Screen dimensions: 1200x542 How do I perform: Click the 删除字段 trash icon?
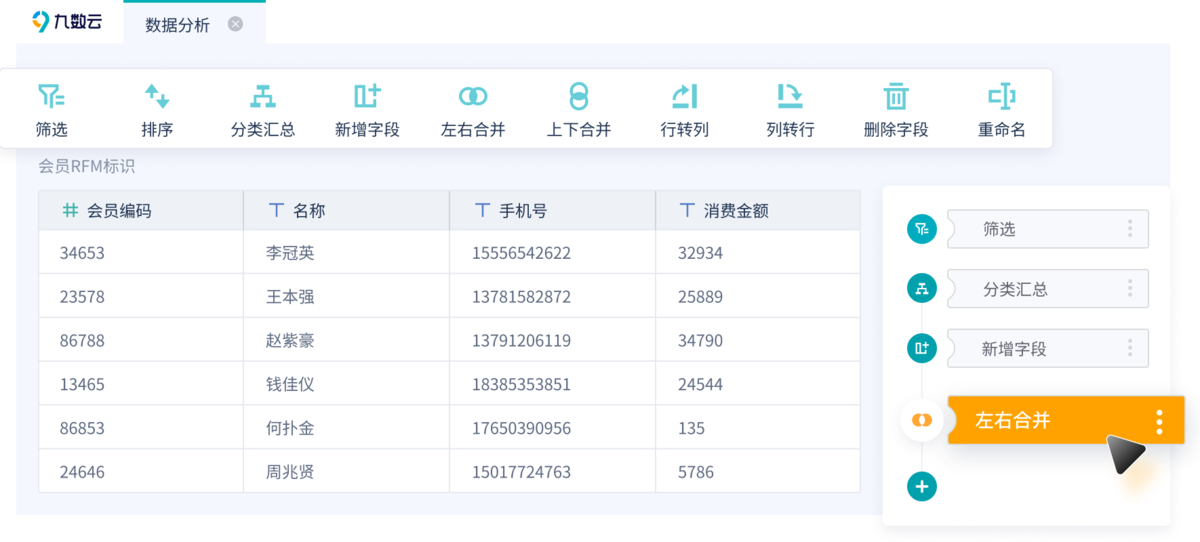coord(896,96)
